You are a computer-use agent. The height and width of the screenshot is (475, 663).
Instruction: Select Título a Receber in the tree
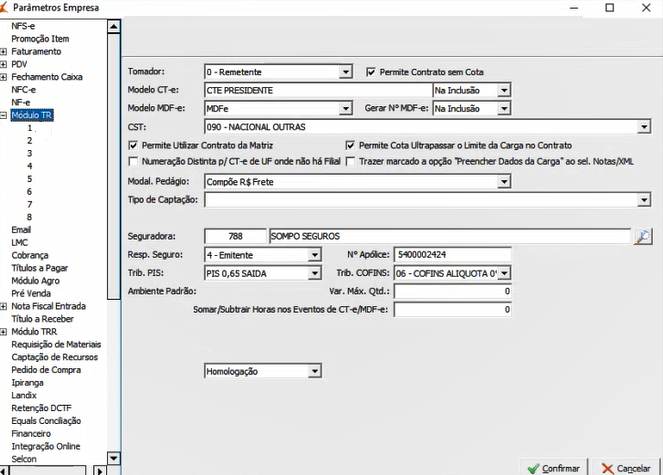click(x=42, y=319)
